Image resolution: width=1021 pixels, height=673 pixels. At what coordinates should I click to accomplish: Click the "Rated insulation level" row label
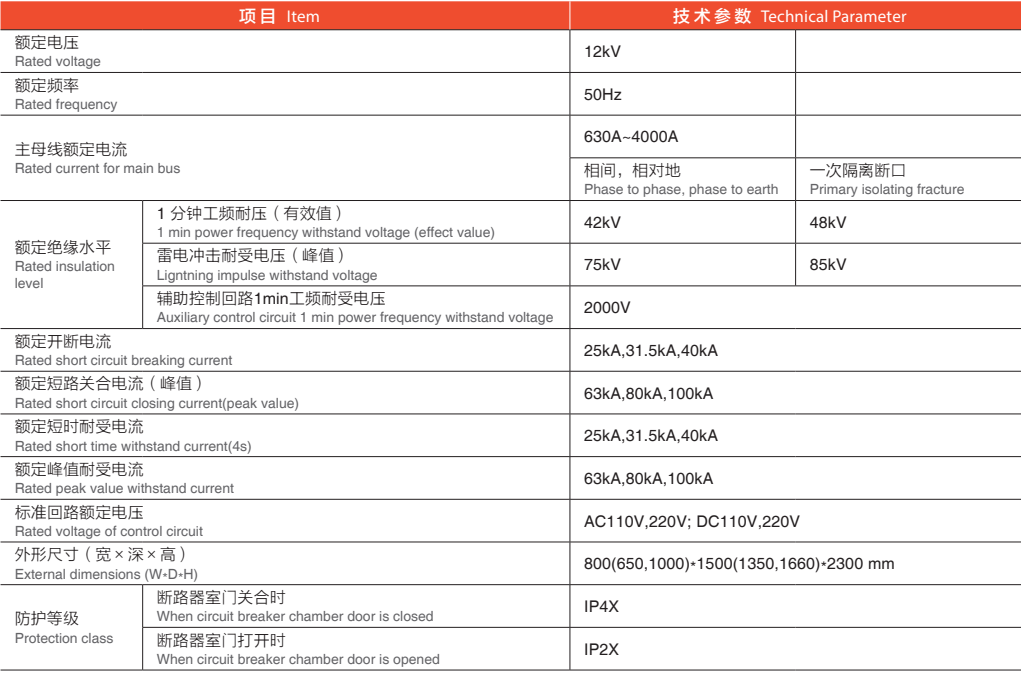click(x=66, y=265)
